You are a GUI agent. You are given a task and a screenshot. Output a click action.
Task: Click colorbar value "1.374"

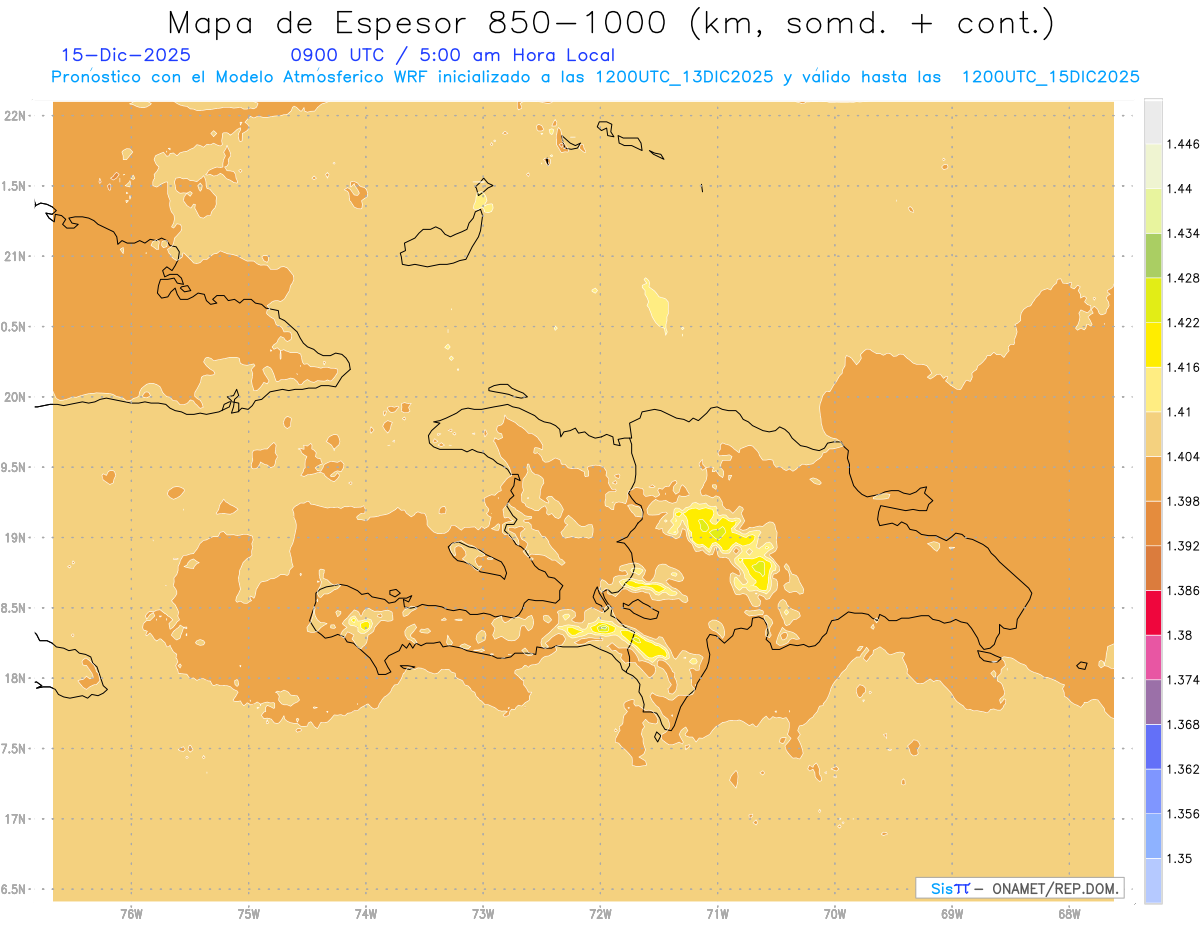(1183, 680)
